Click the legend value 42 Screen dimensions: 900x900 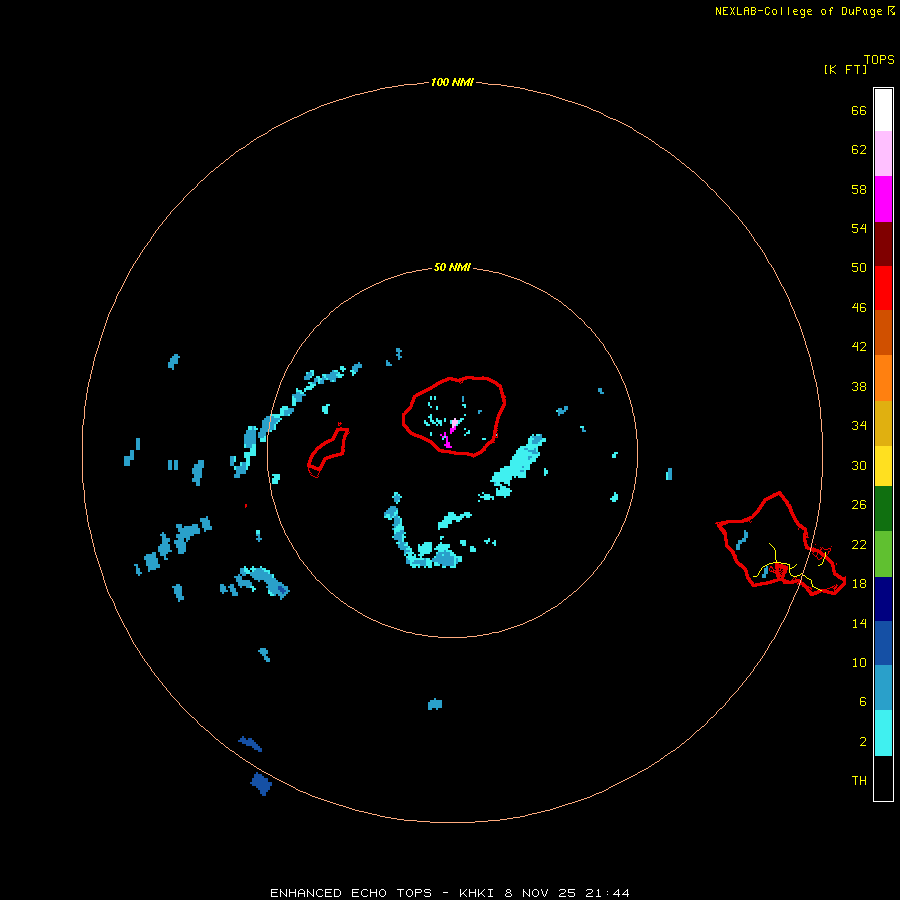click(859, 347)
